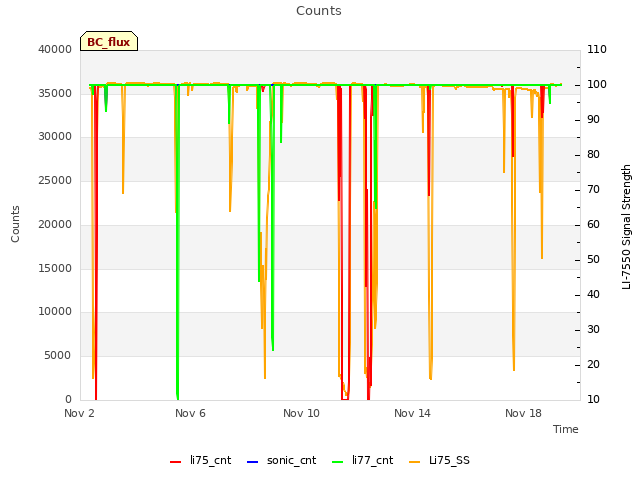
Task: Click the left Counts axis label
Action: pos(15,224)
